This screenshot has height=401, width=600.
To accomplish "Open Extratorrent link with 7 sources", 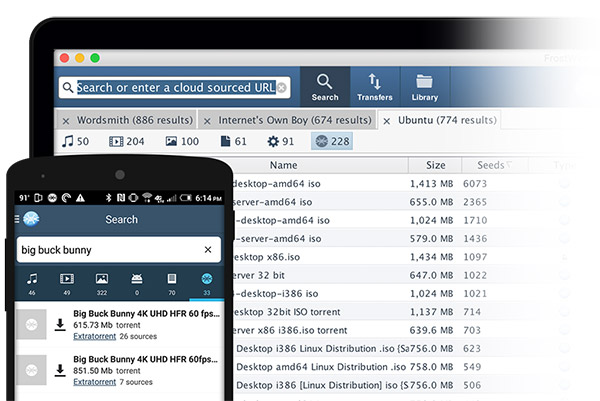I will [95, 382].
